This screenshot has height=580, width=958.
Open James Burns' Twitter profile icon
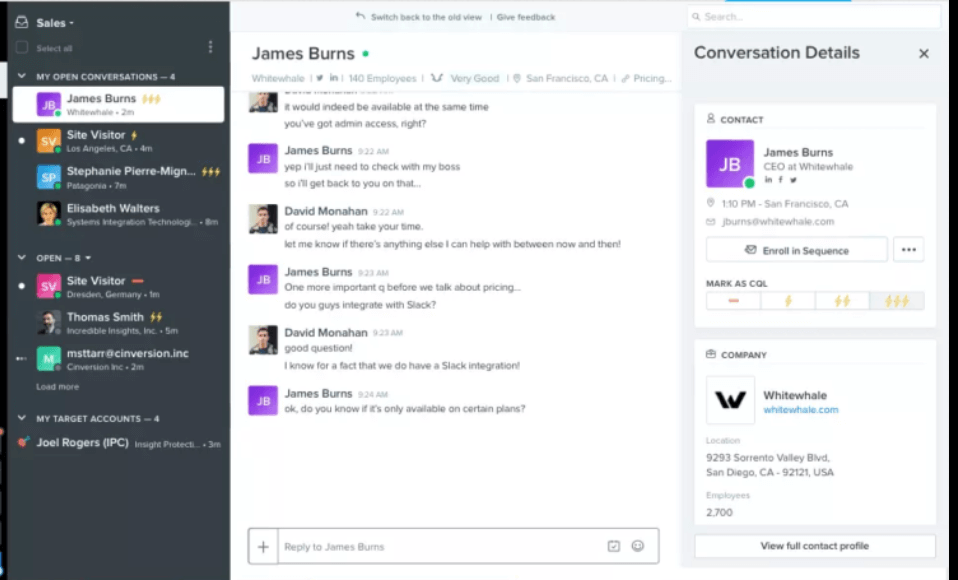[x=793, y=180]
